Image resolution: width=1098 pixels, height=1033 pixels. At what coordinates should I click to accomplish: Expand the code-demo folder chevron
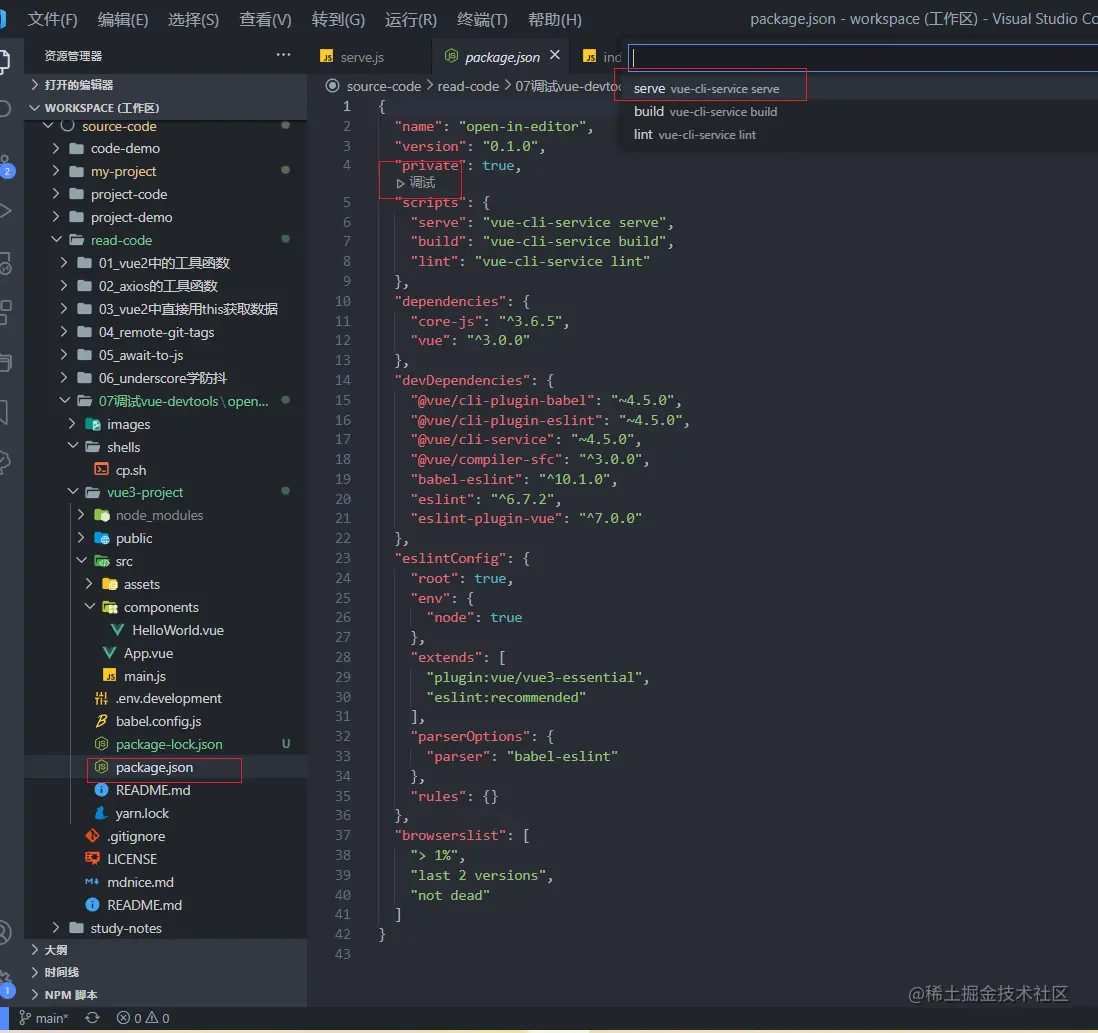[x=56, y=148]
